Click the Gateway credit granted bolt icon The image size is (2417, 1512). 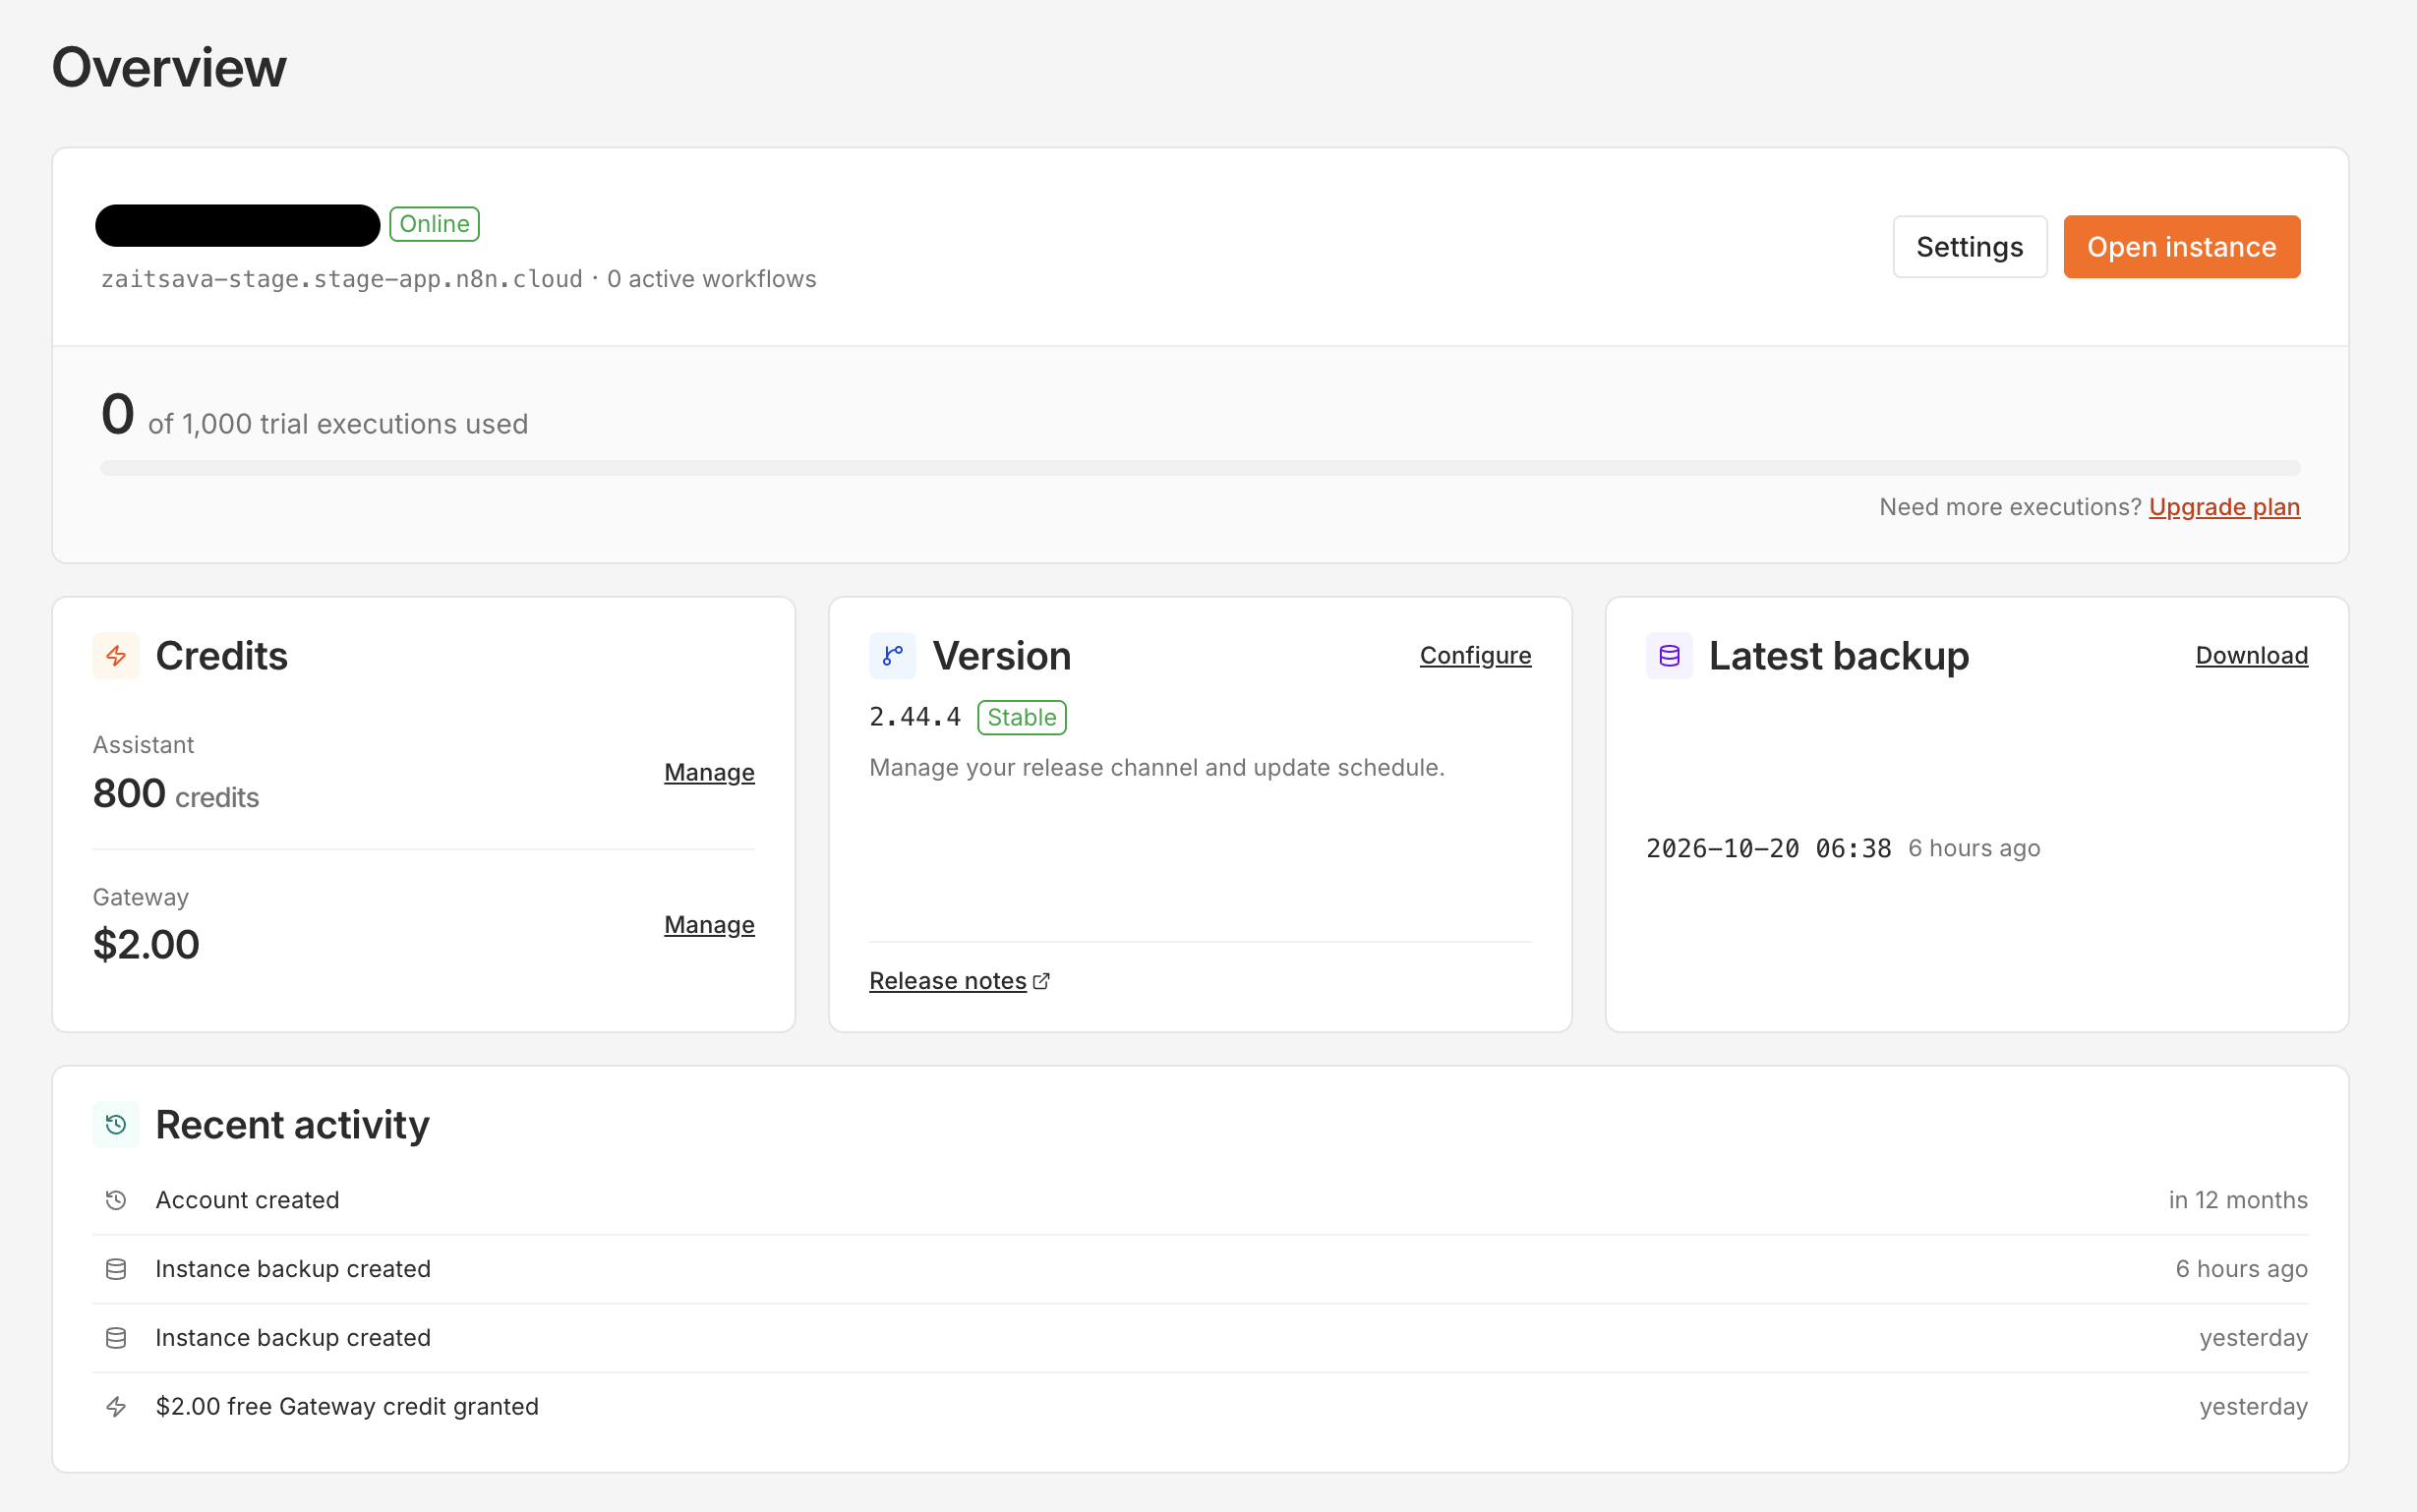pyautogui.click(x=116, y=1407)
